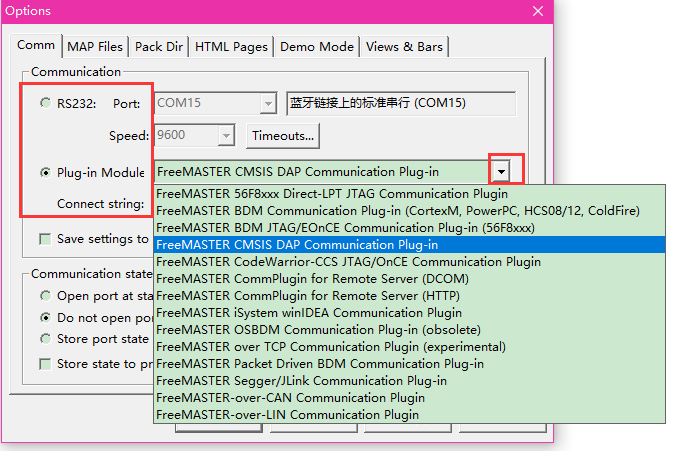This screenshot has width=682, height=451.
Task: Open the 9600 speed dropdown
Action: point(226,136)
